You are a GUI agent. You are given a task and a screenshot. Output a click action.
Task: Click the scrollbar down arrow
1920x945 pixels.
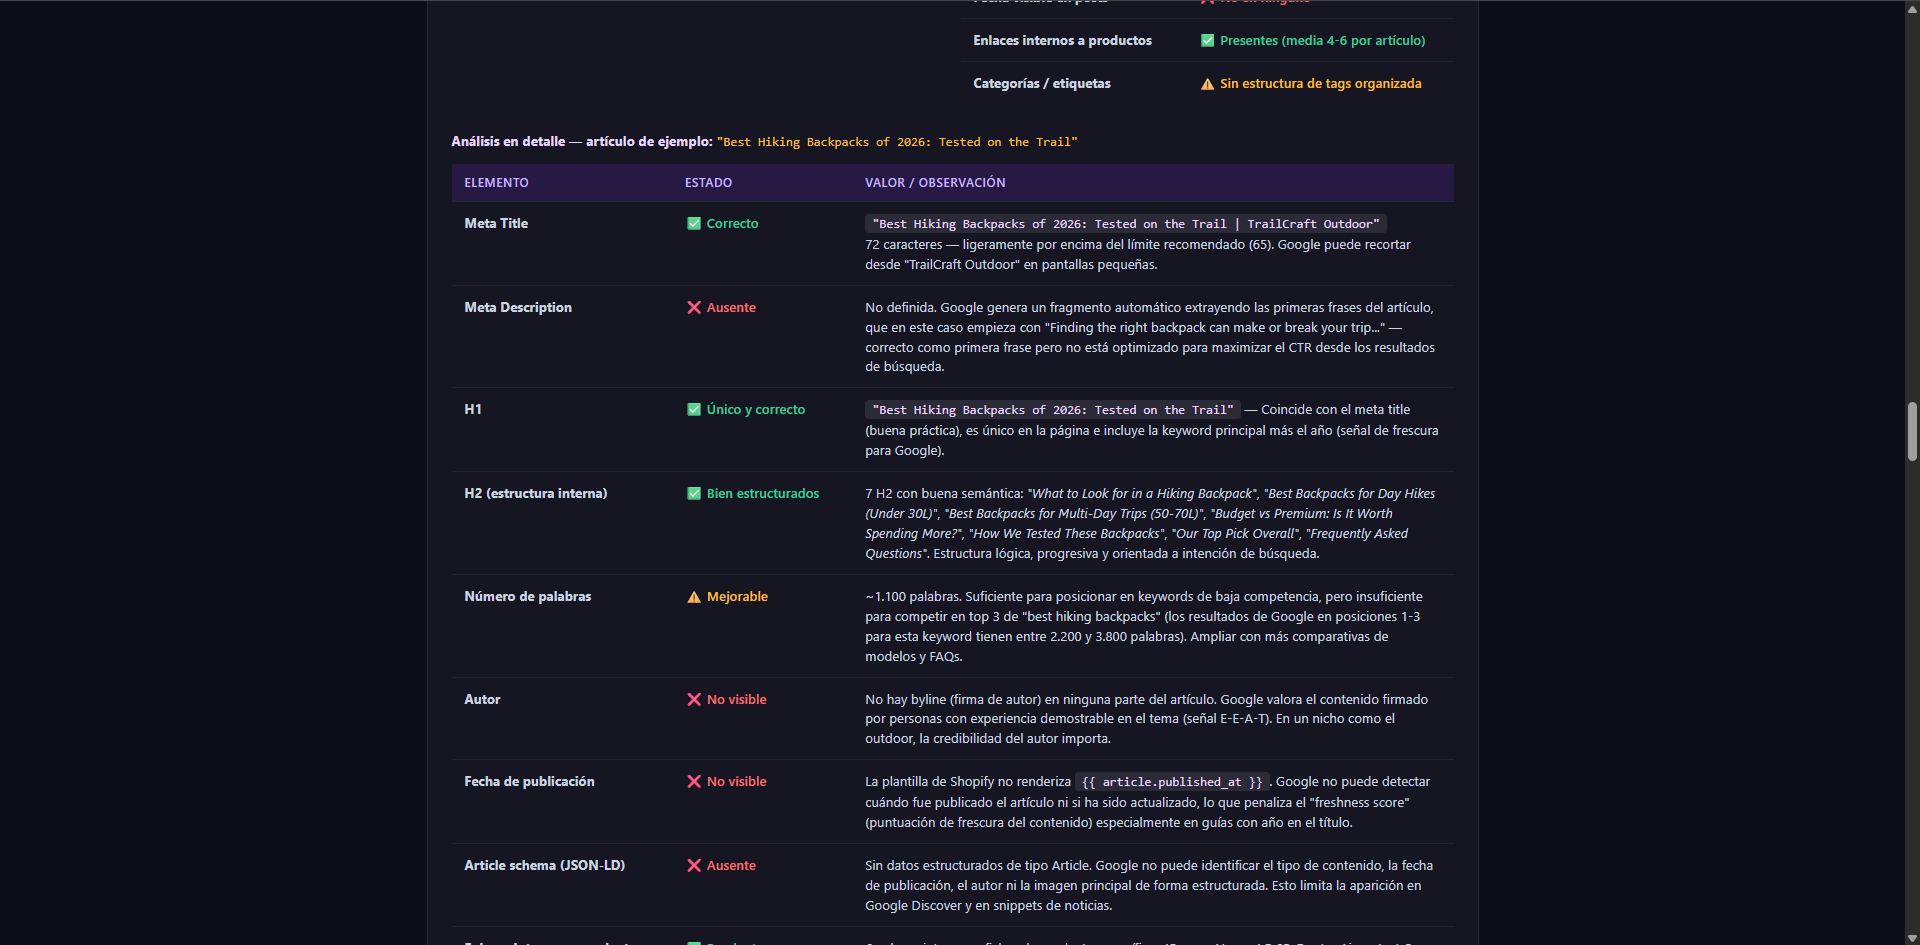point(1912,937)
